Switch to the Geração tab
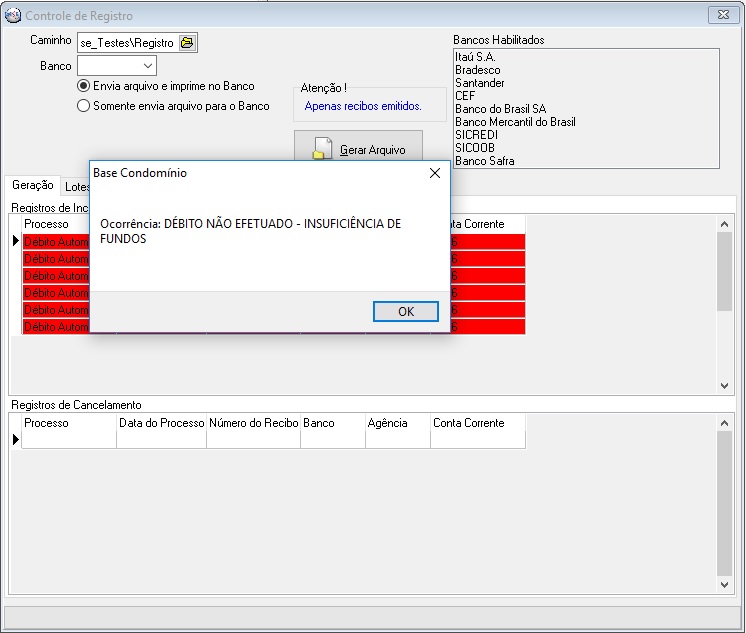 pyautogui.click(x=33, y=185)
